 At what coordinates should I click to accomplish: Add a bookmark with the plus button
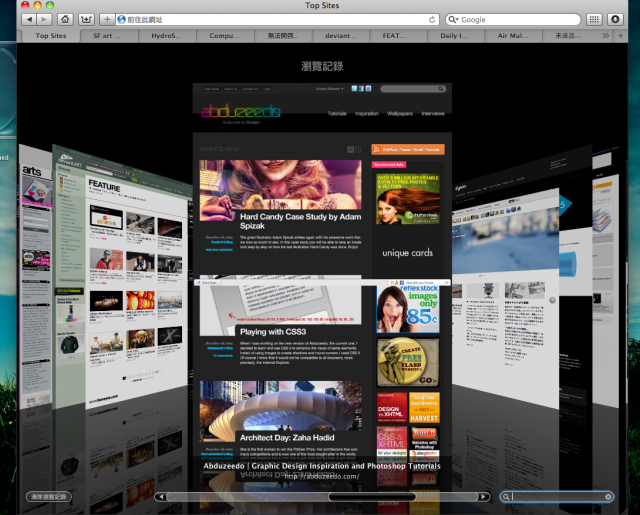[107, 19]
